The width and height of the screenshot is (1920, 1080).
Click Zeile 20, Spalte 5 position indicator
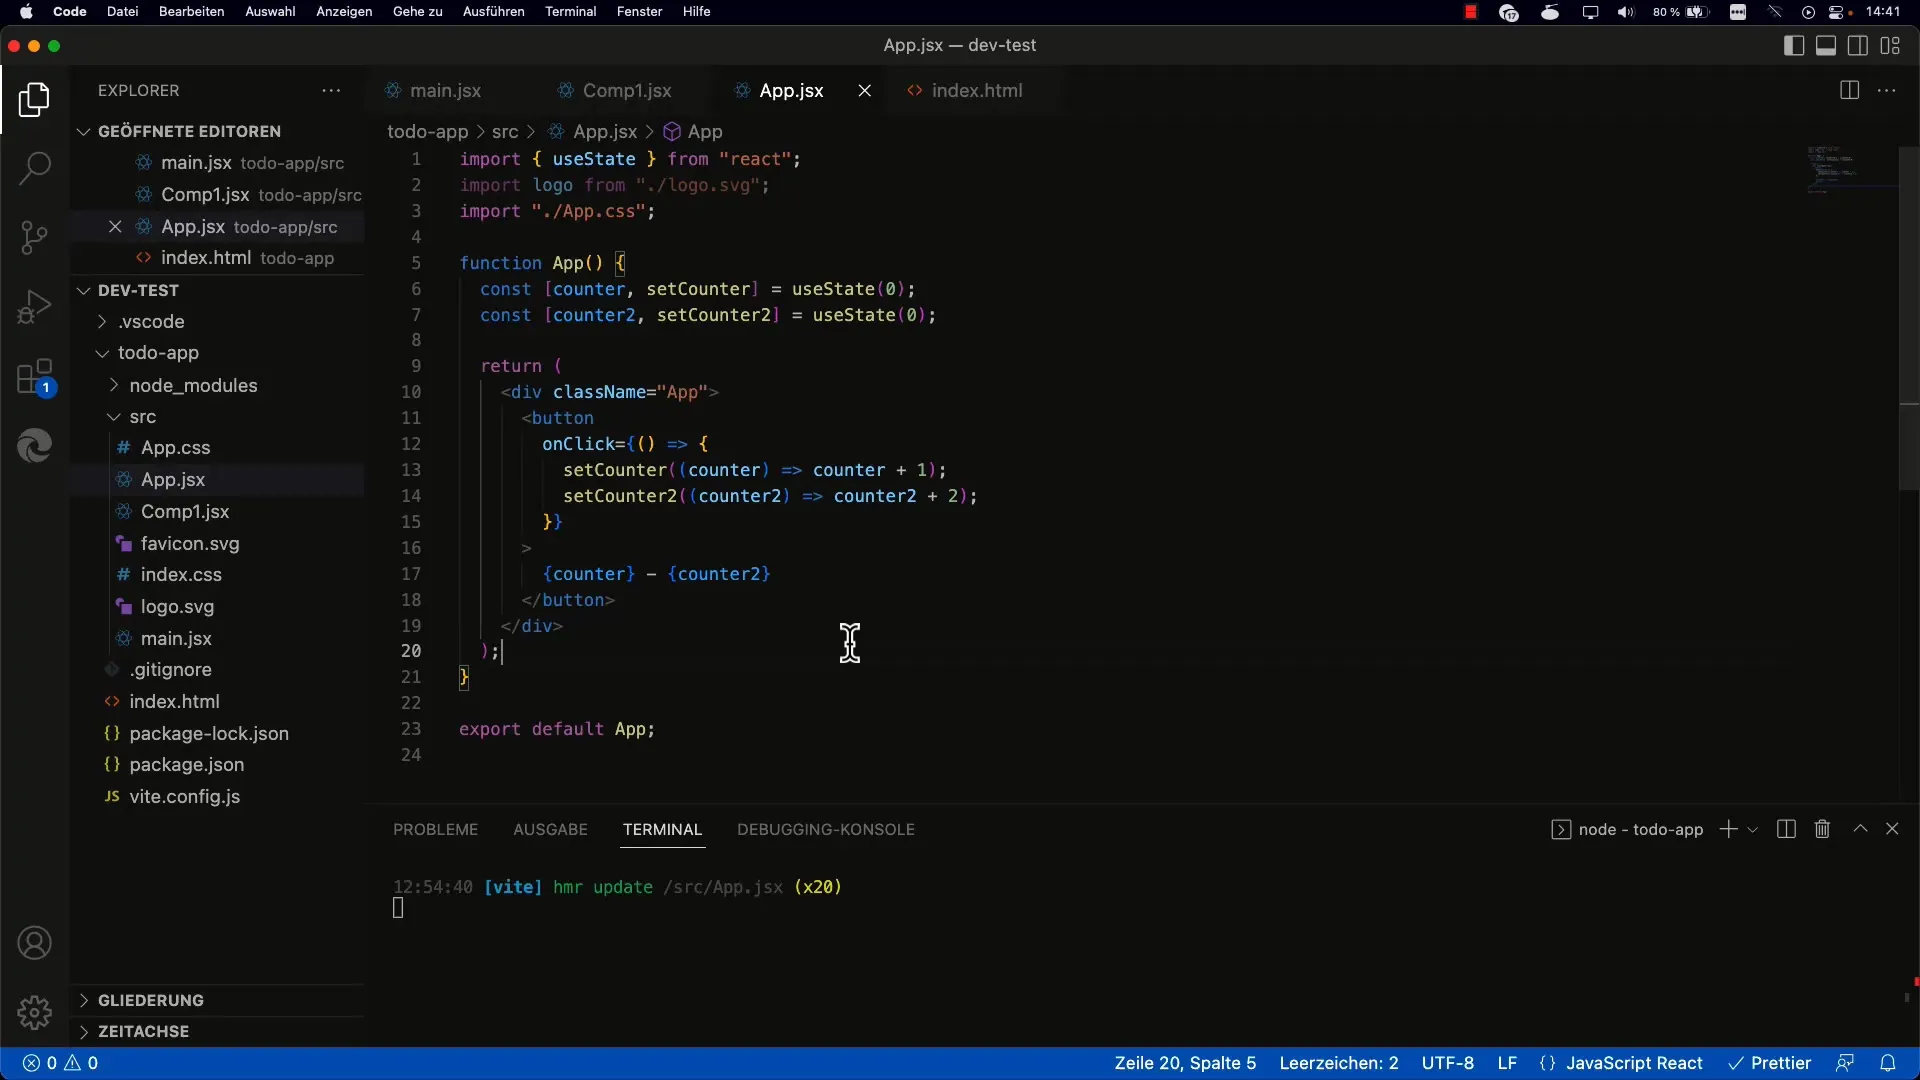click(1185, 1063)
